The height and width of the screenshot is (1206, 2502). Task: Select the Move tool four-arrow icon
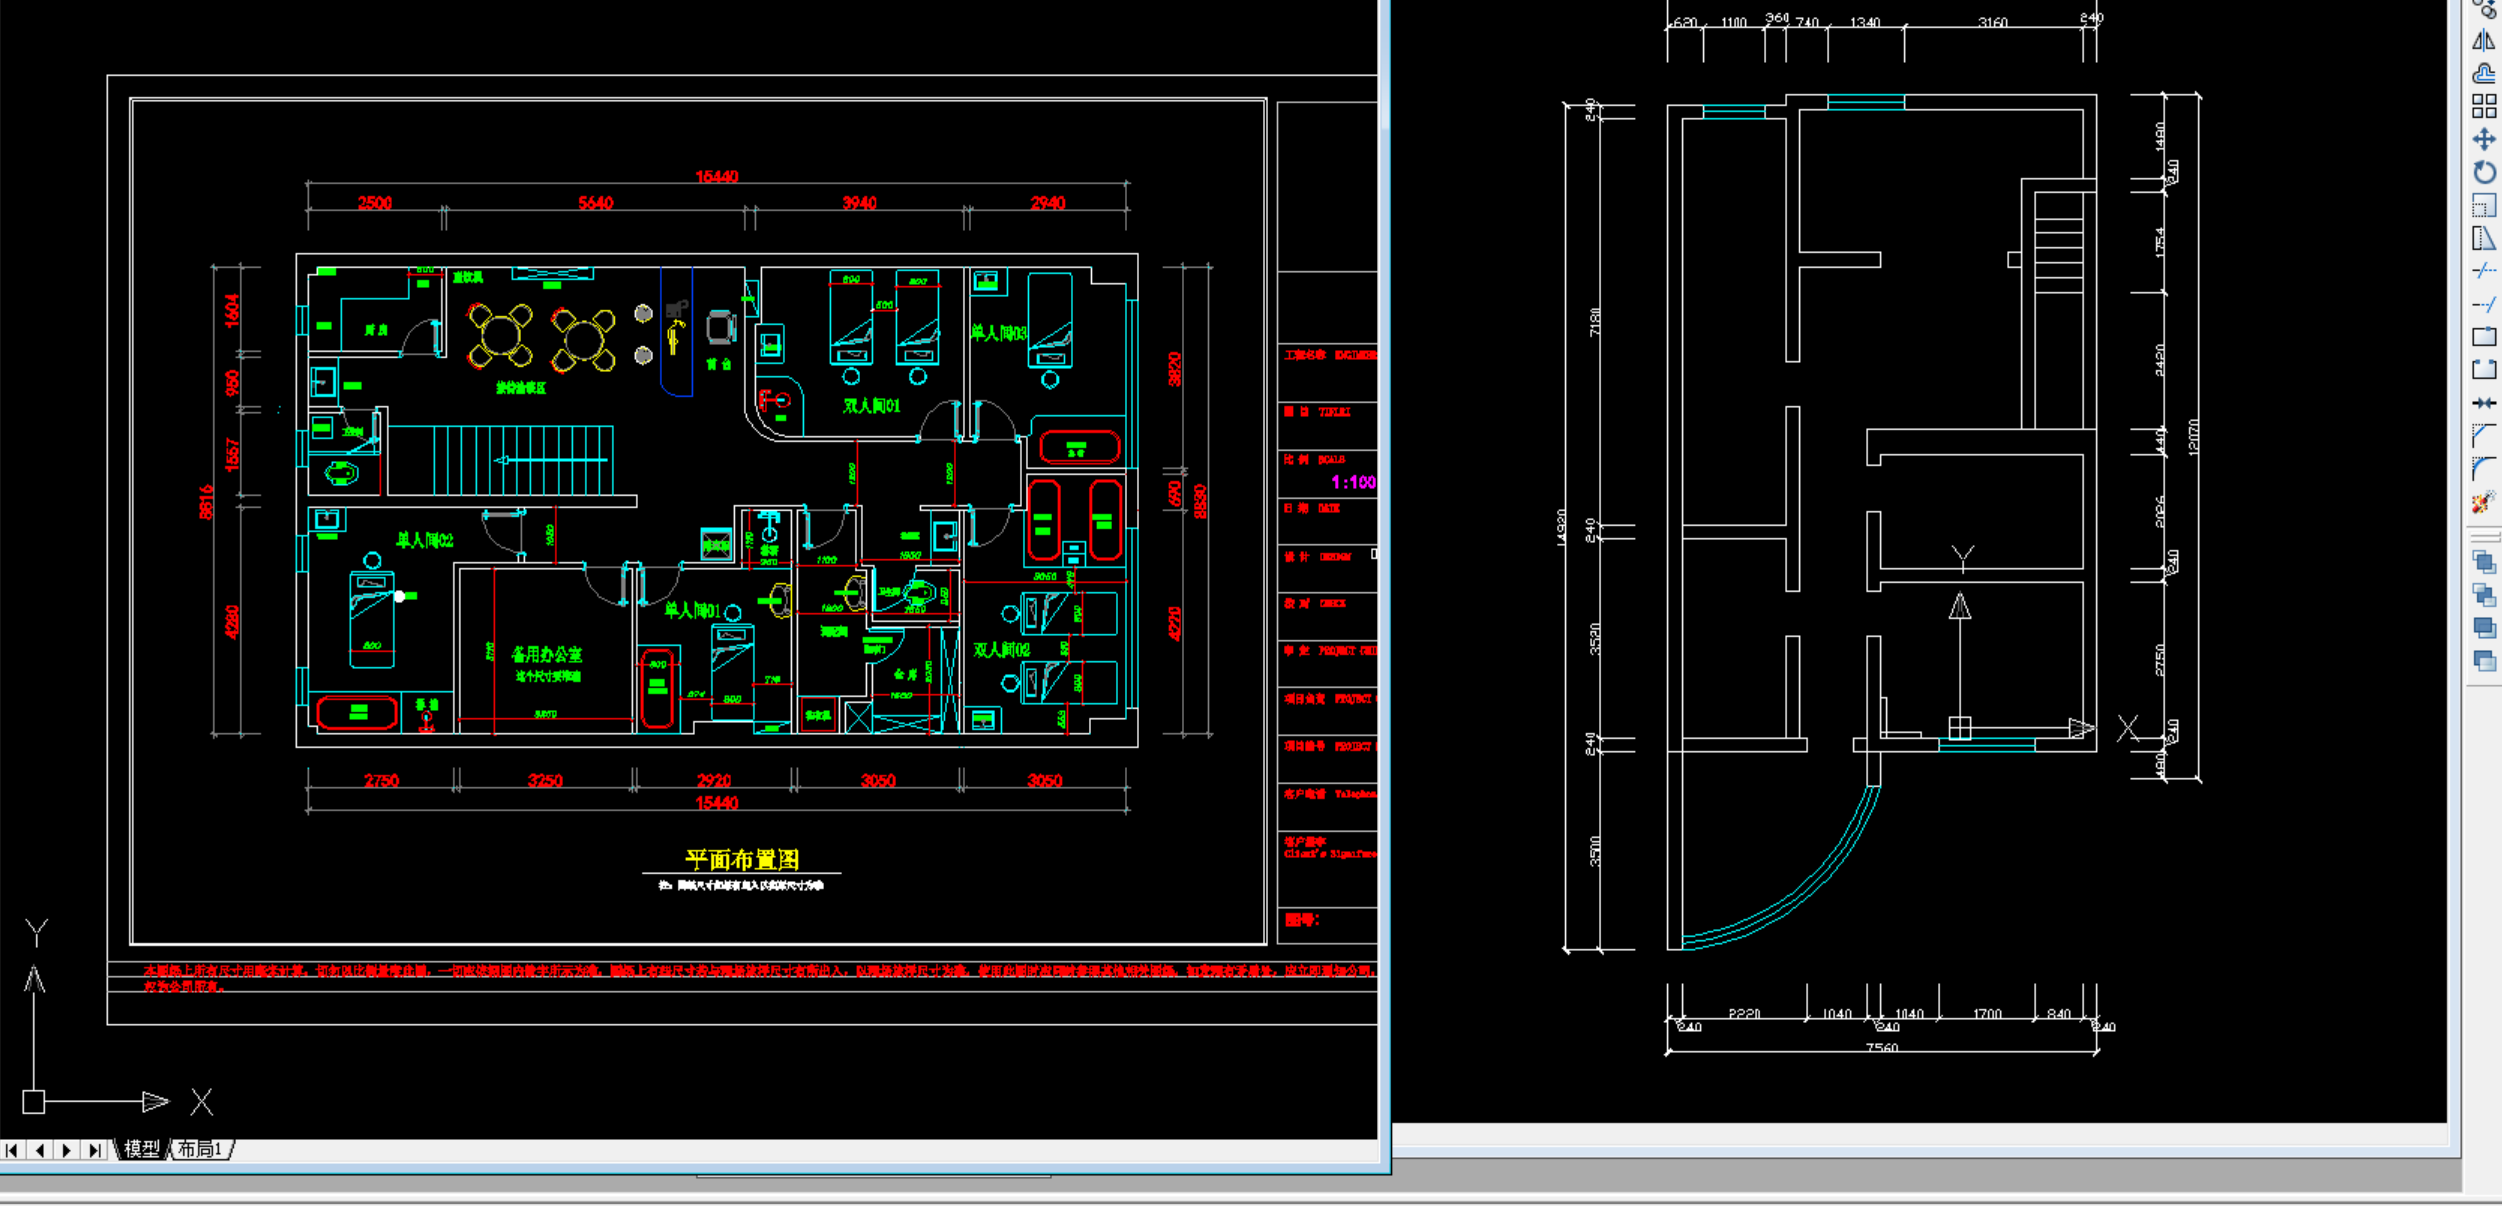2483,139
